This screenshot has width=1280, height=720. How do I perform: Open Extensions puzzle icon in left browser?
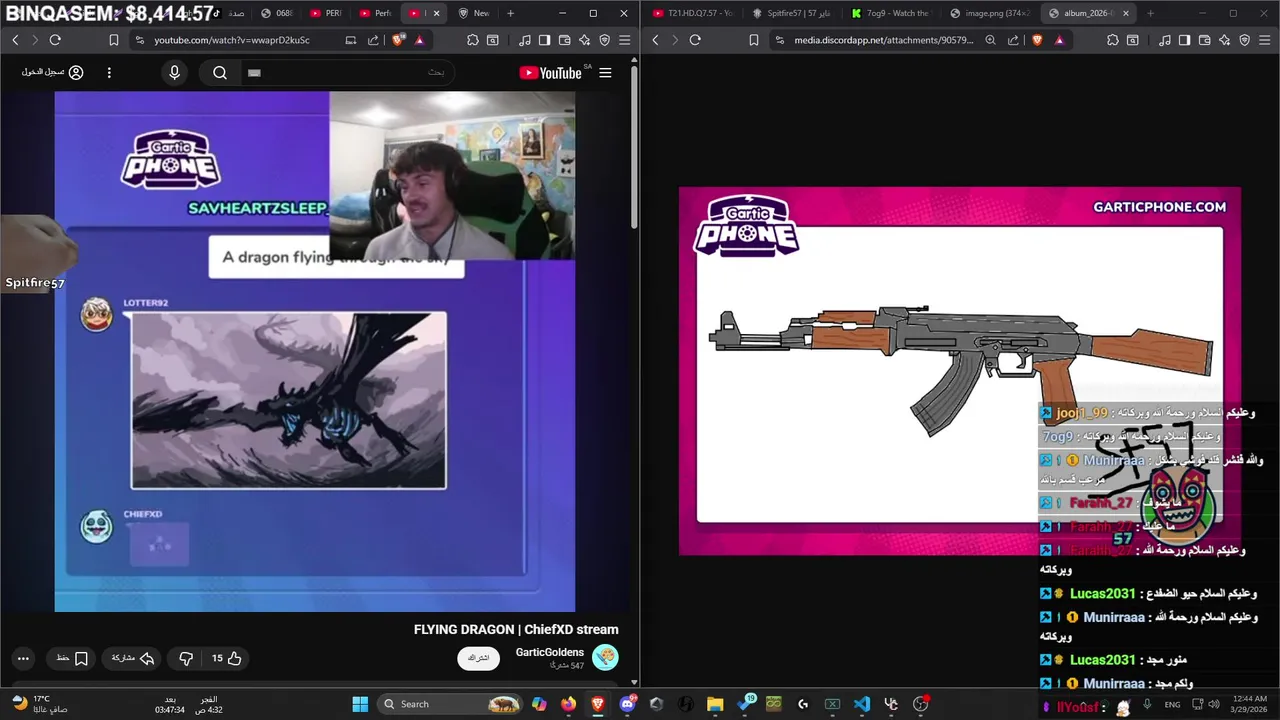[x=473, y=40]
